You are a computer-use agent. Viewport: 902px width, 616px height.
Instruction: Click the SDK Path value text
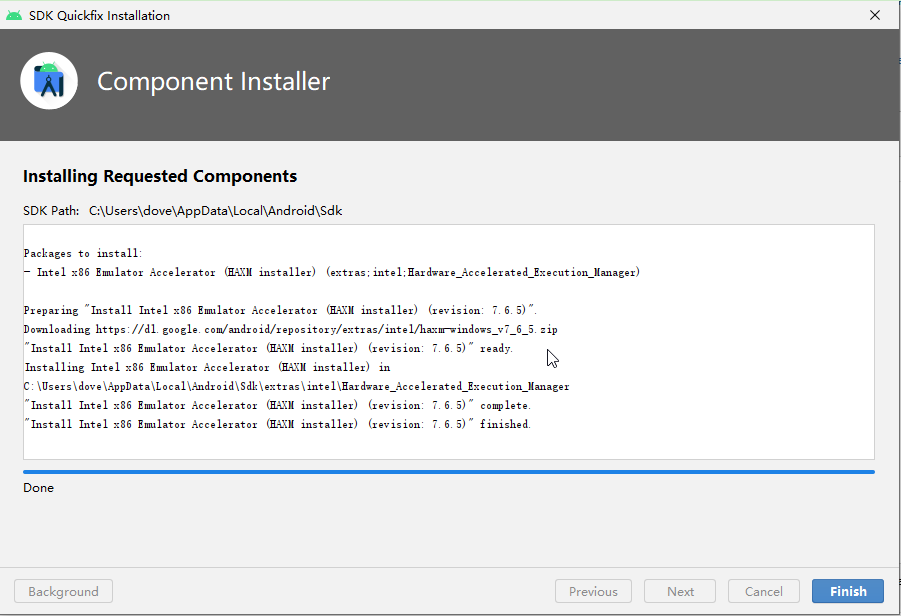216,211
